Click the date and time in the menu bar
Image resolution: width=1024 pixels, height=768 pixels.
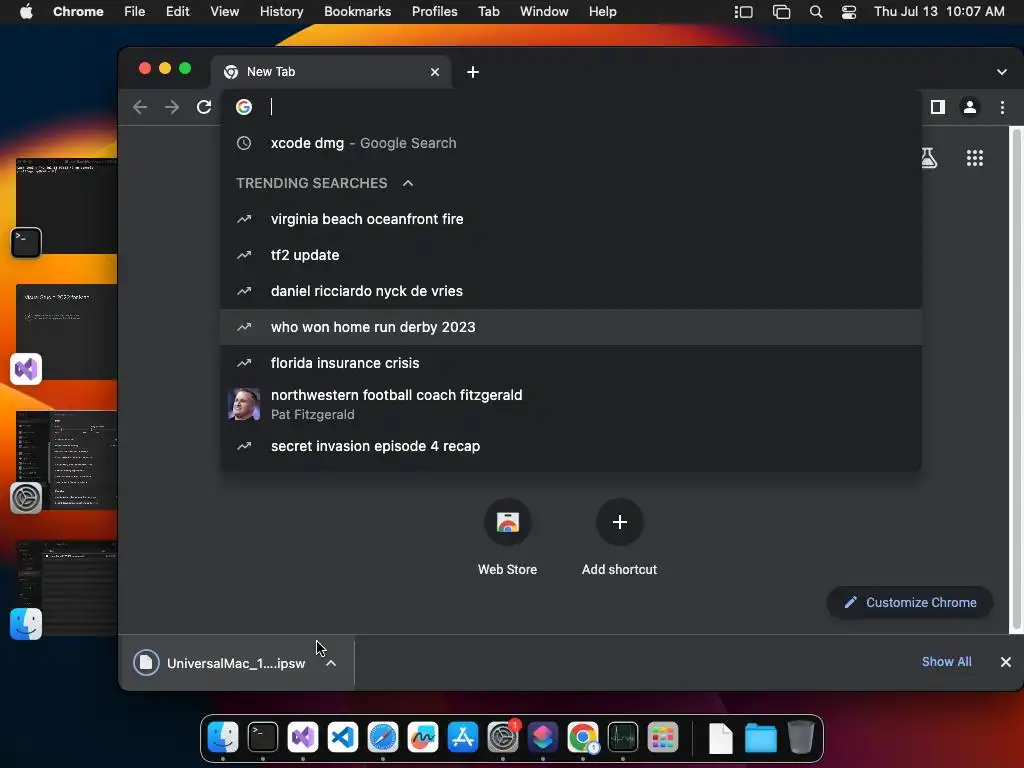939,11
